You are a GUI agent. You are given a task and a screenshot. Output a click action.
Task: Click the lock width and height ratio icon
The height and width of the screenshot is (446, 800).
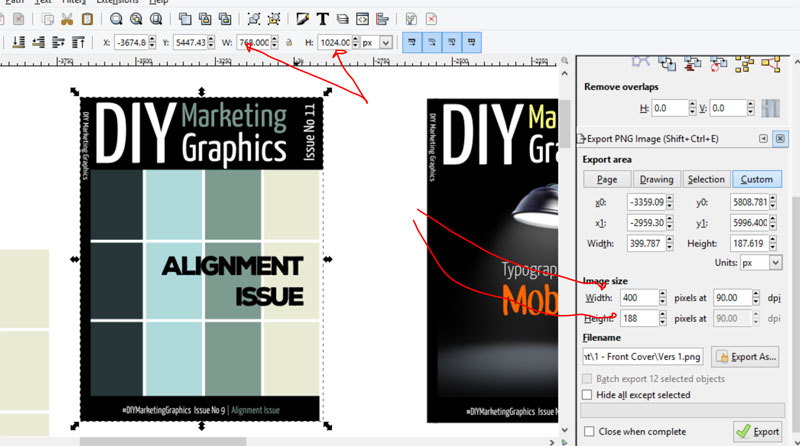(x=289, y=43)
